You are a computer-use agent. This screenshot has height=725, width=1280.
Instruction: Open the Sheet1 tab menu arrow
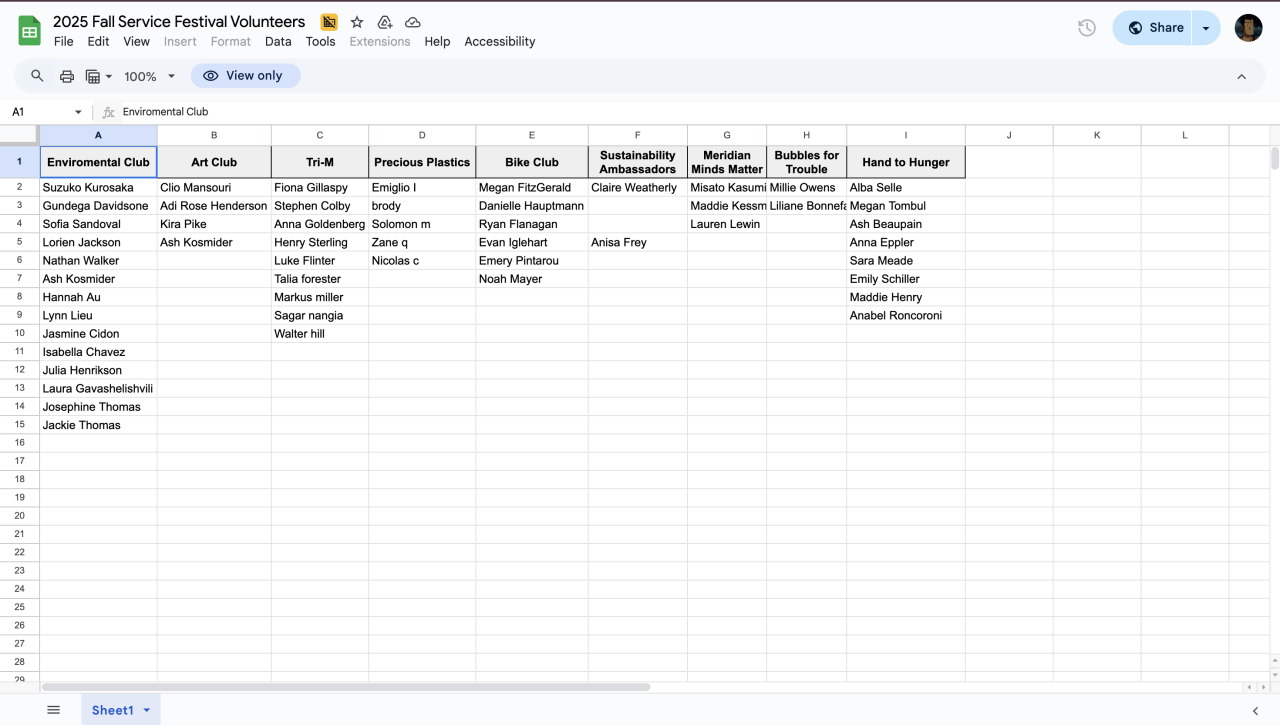(147, 710)
